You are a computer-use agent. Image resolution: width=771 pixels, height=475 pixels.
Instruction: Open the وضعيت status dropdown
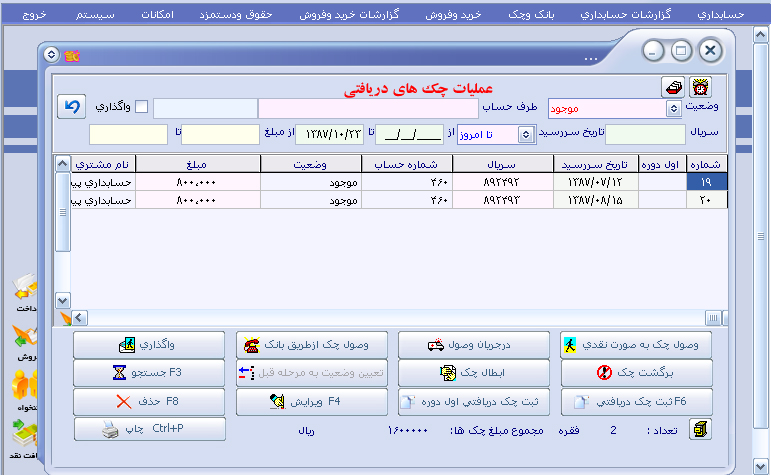pos(673,108)
